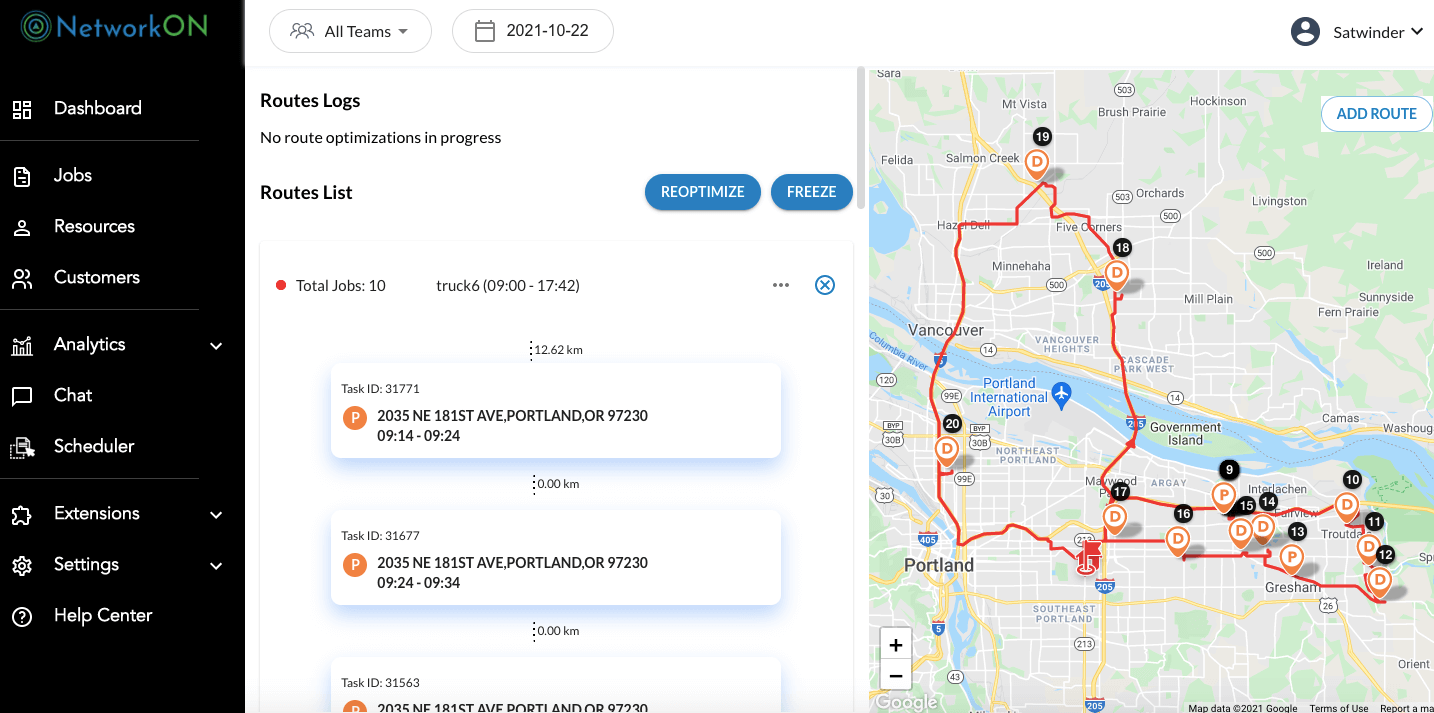
Task: Open Customers using its sidebar icon
Action: click(22, 277)
